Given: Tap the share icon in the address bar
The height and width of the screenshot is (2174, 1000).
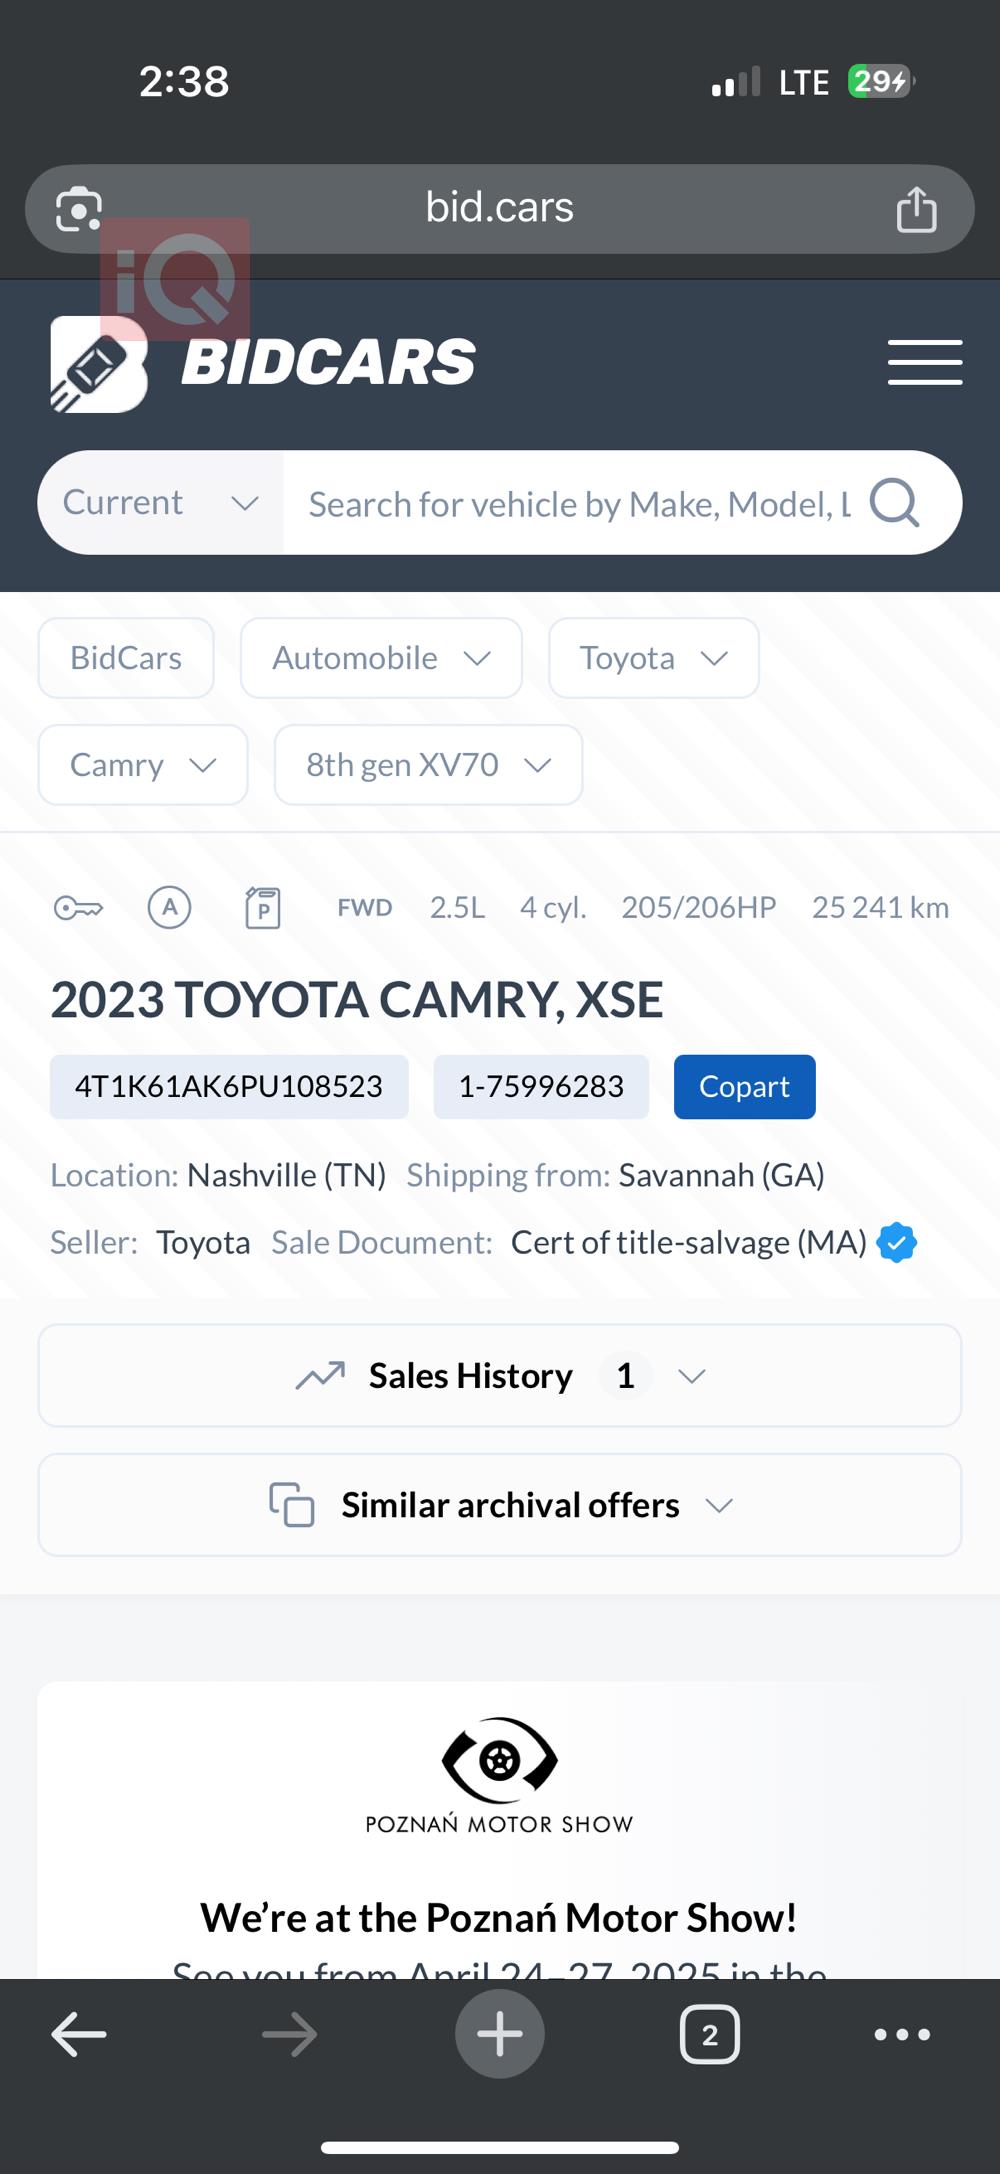Looking at the screenshot, I should coord(916,209).
